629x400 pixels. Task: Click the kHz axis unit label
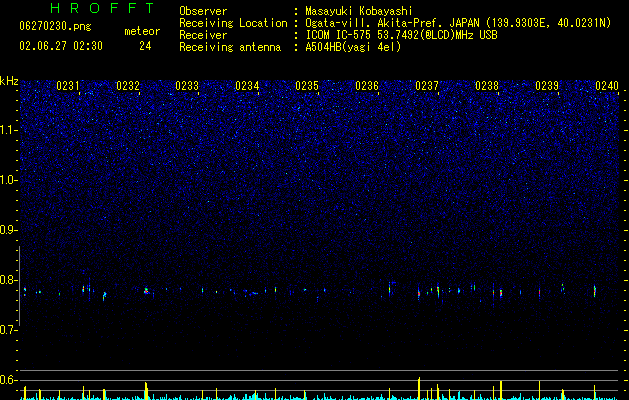tap(9, 81)
